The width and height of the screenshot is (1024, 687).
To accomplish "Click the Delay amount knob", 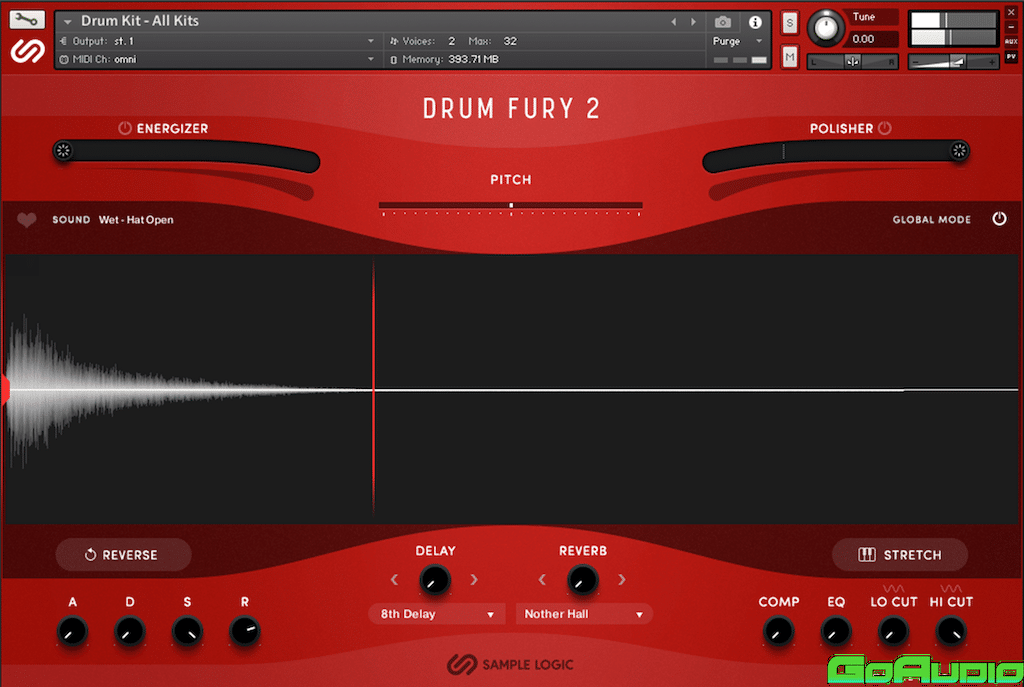I will (434, 580).
